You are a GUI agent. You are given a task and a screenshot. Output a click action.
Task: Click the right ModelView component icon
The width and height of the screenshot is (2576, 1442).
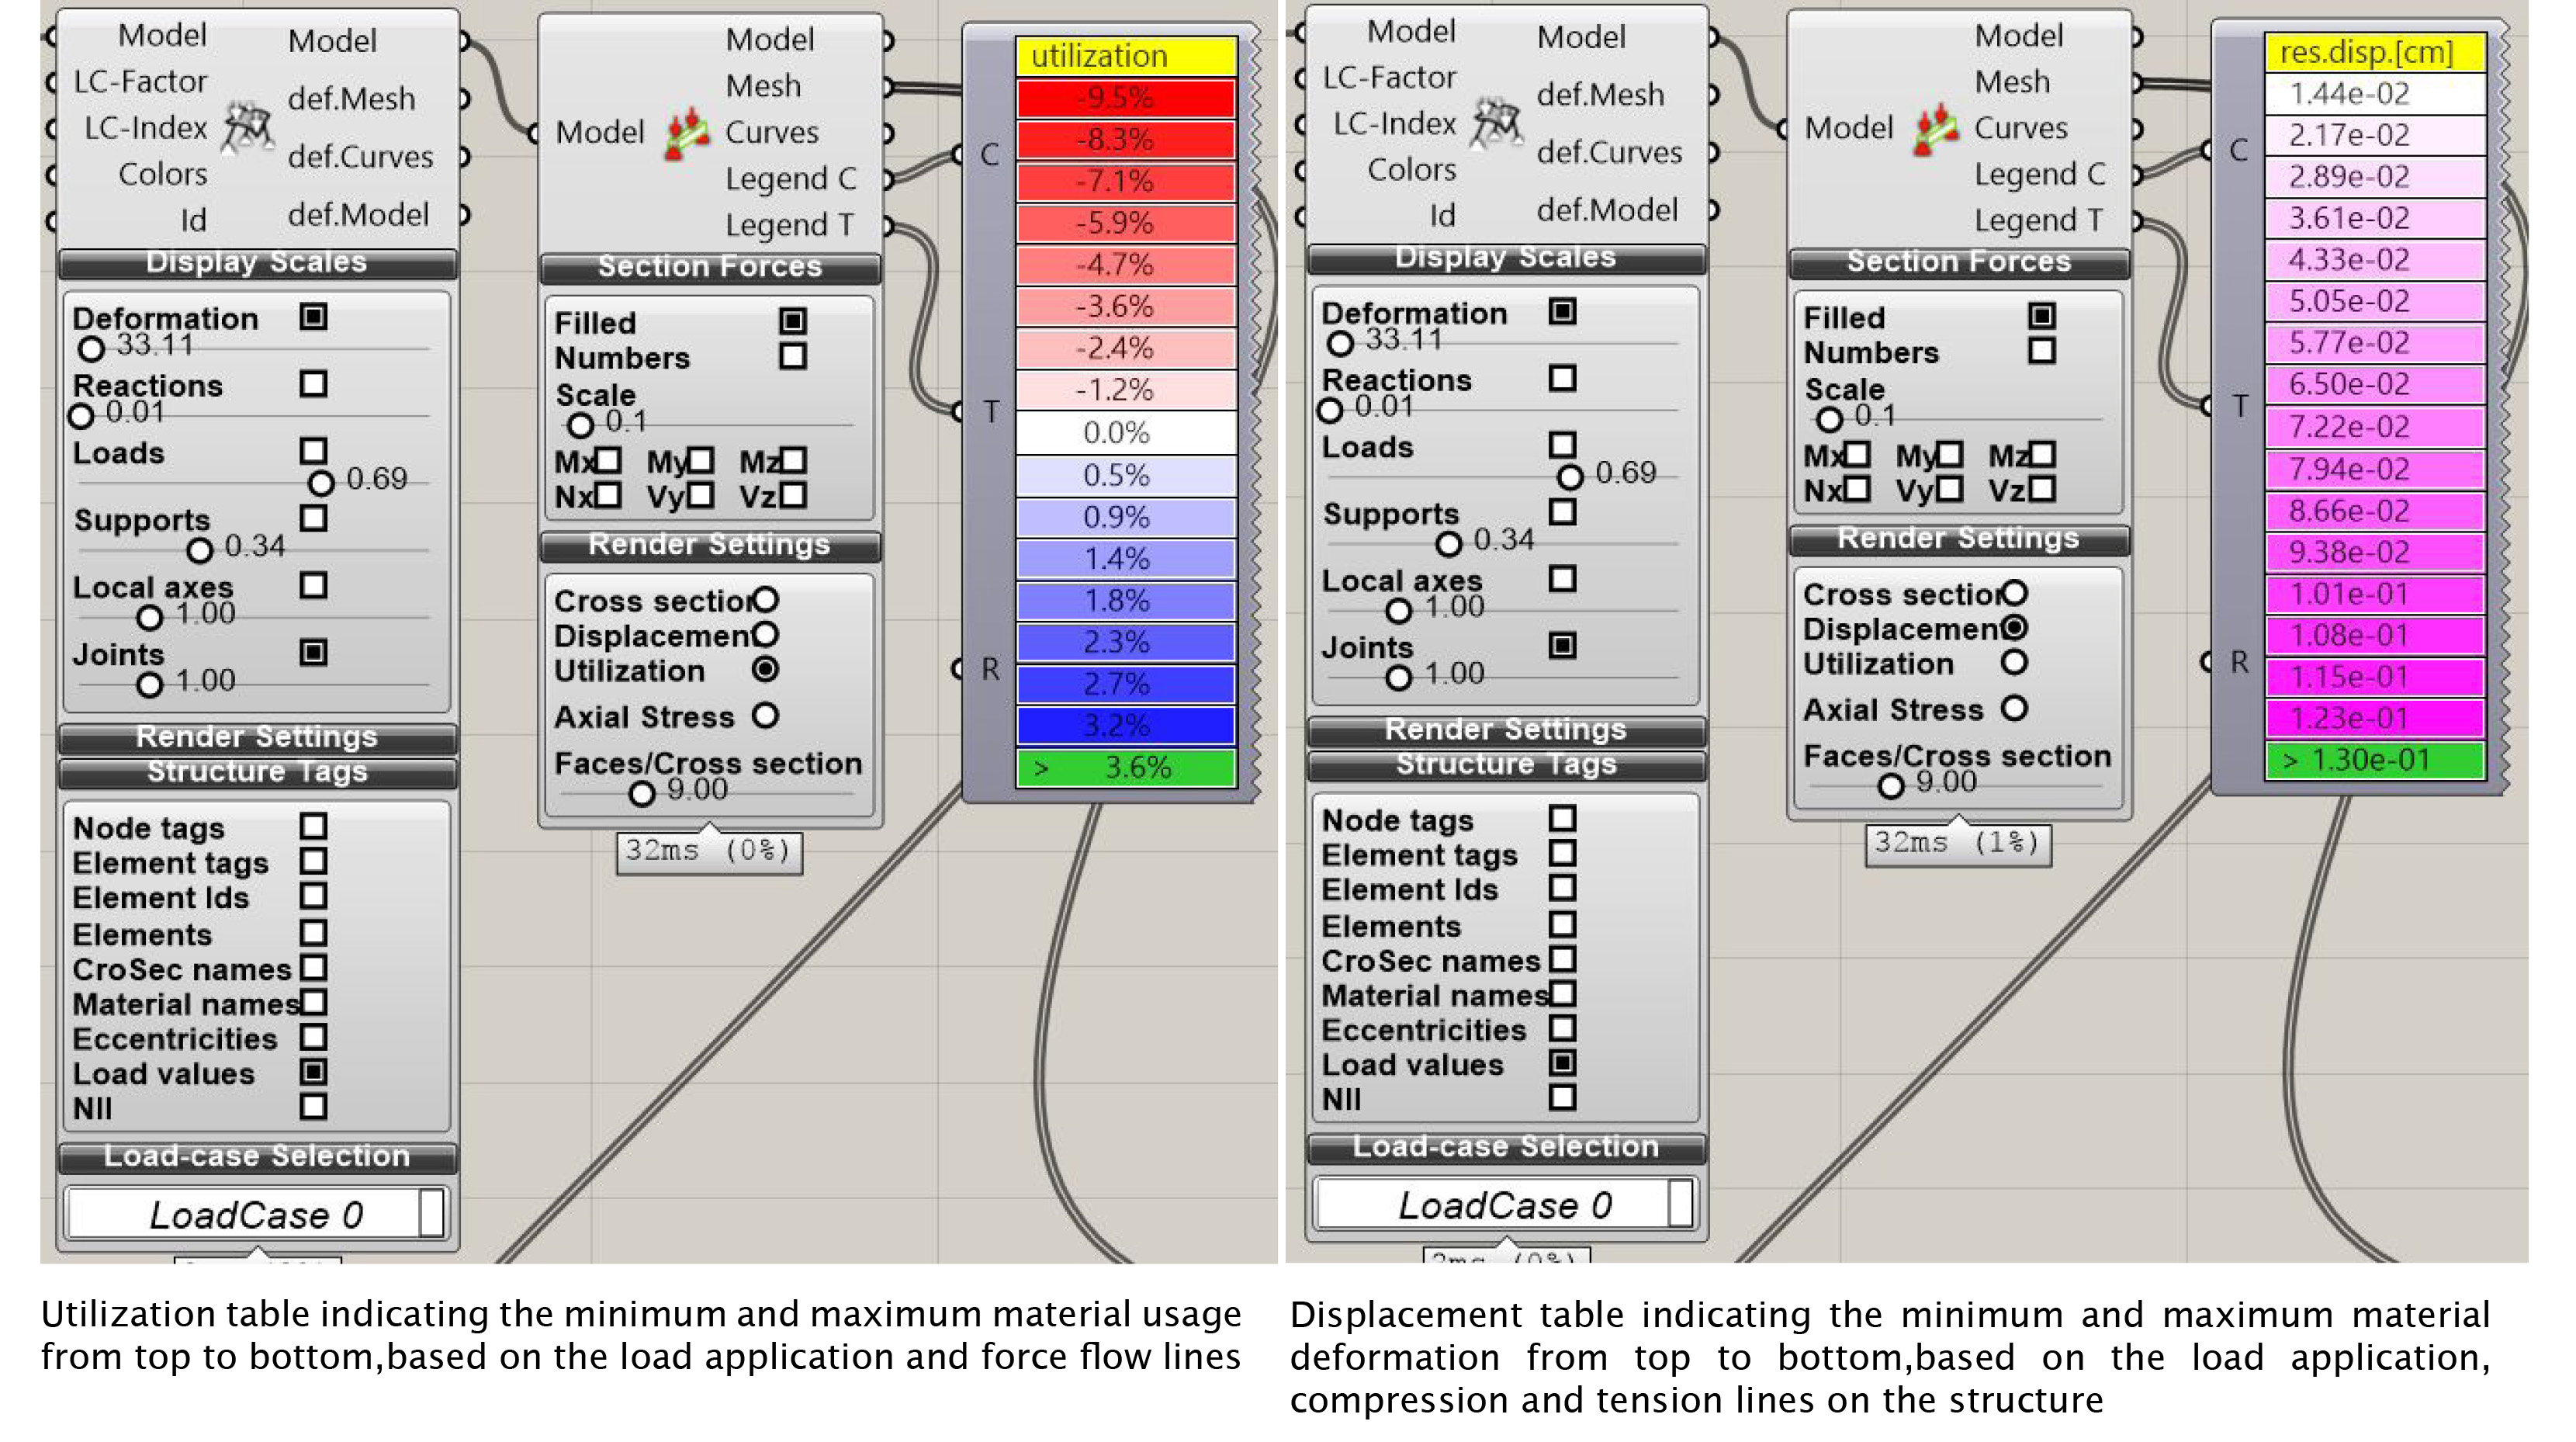click(1496, 124)
